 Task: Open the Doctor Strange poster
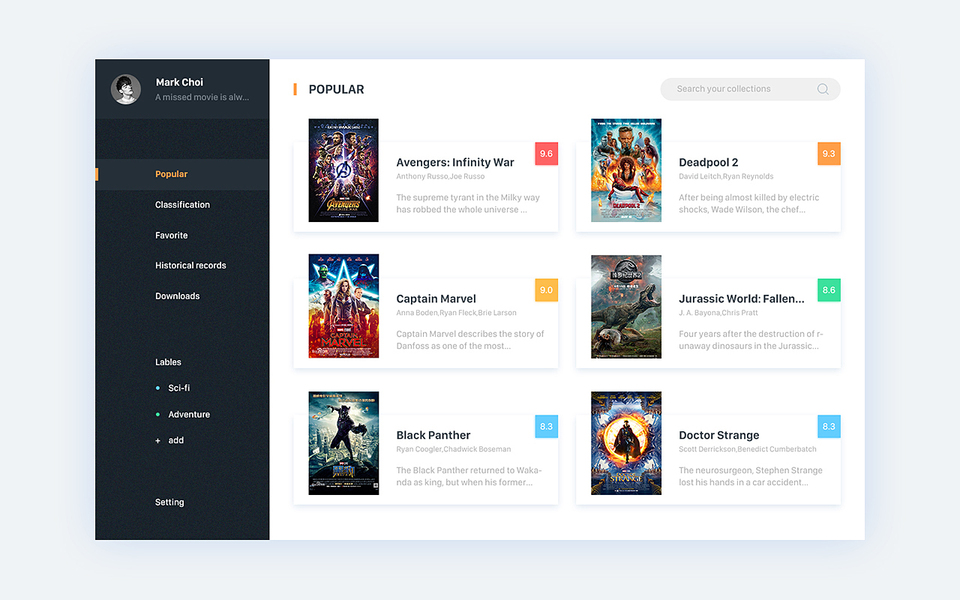click(x=626, y=443)
